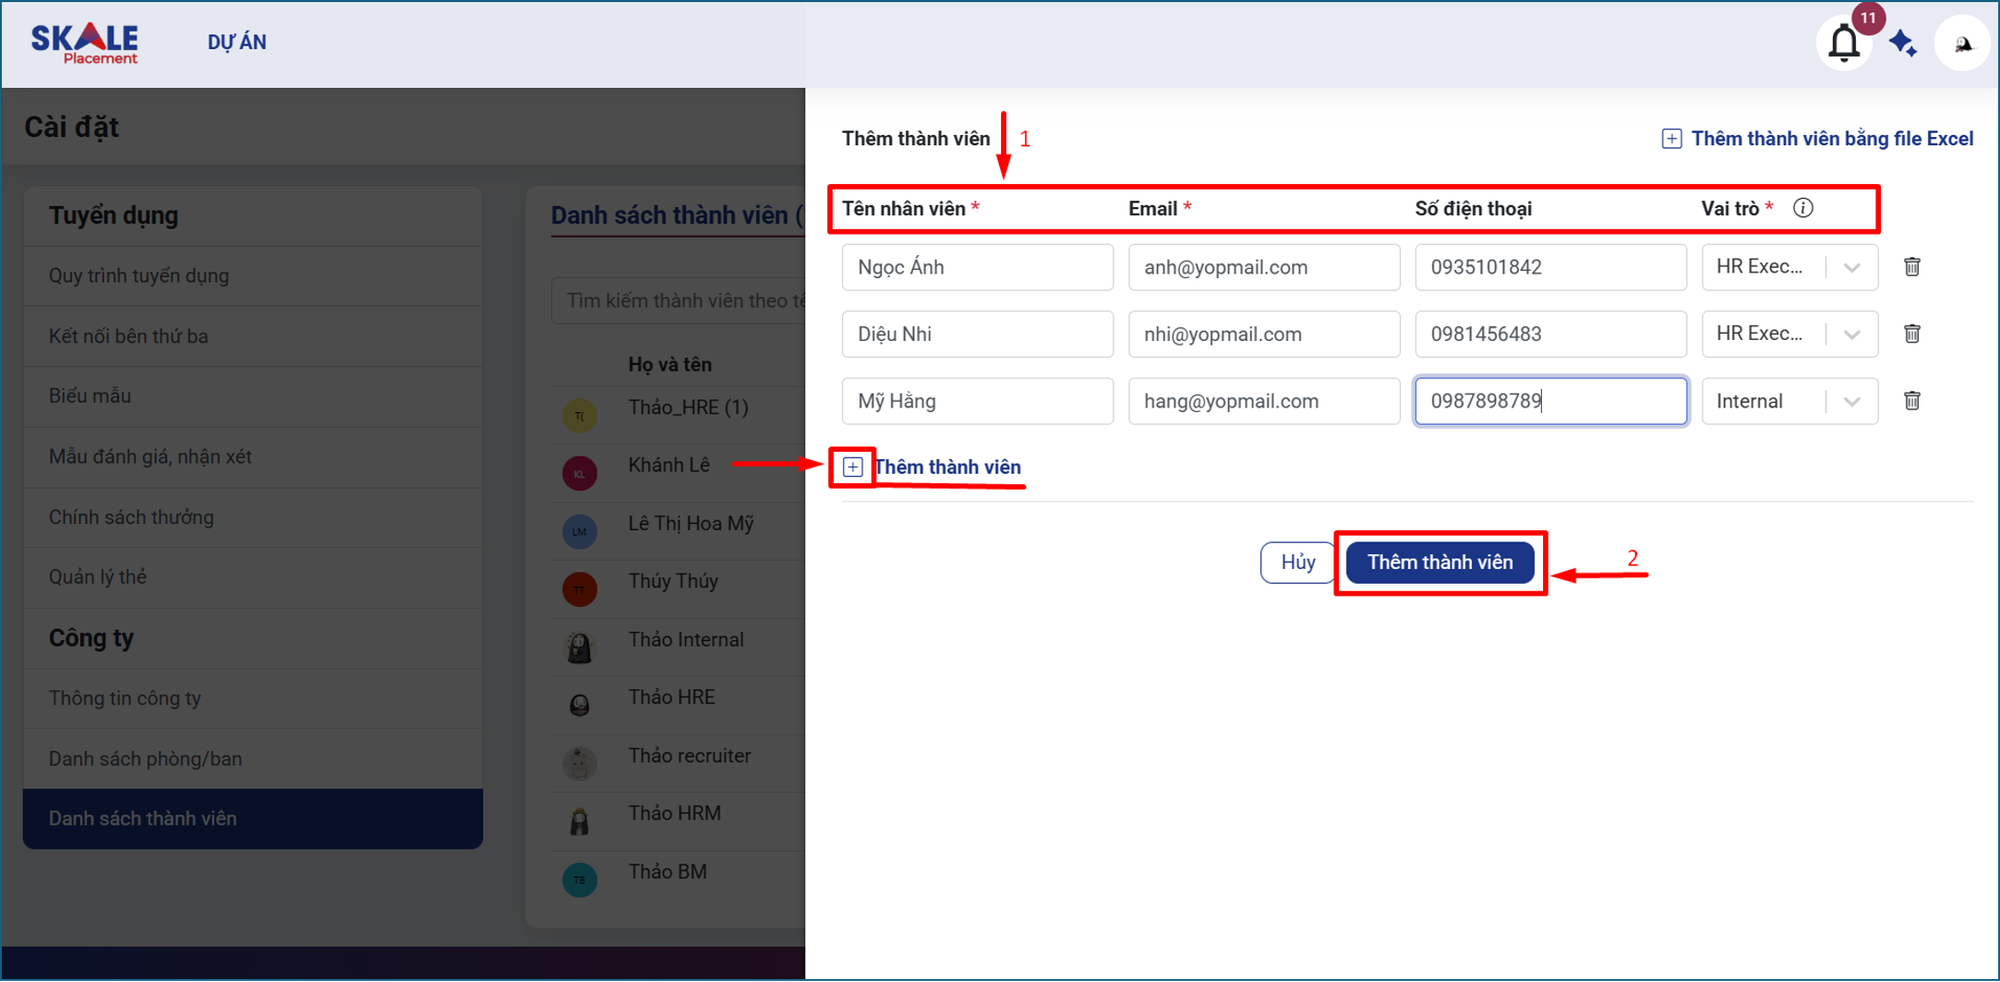Delete the Diệu Nhi member row
Screen dimensions: 2000x982
pos(1912,334)
